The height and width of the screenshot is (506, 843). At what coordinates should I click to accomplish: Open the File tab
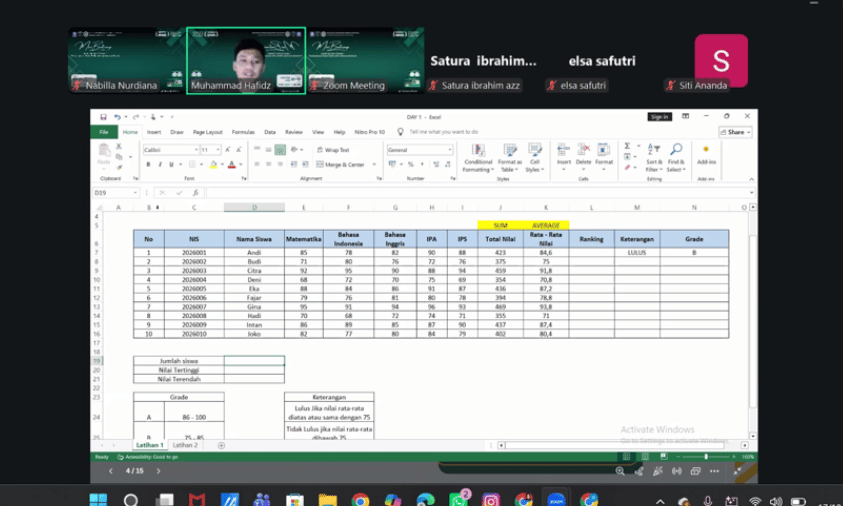104,132
